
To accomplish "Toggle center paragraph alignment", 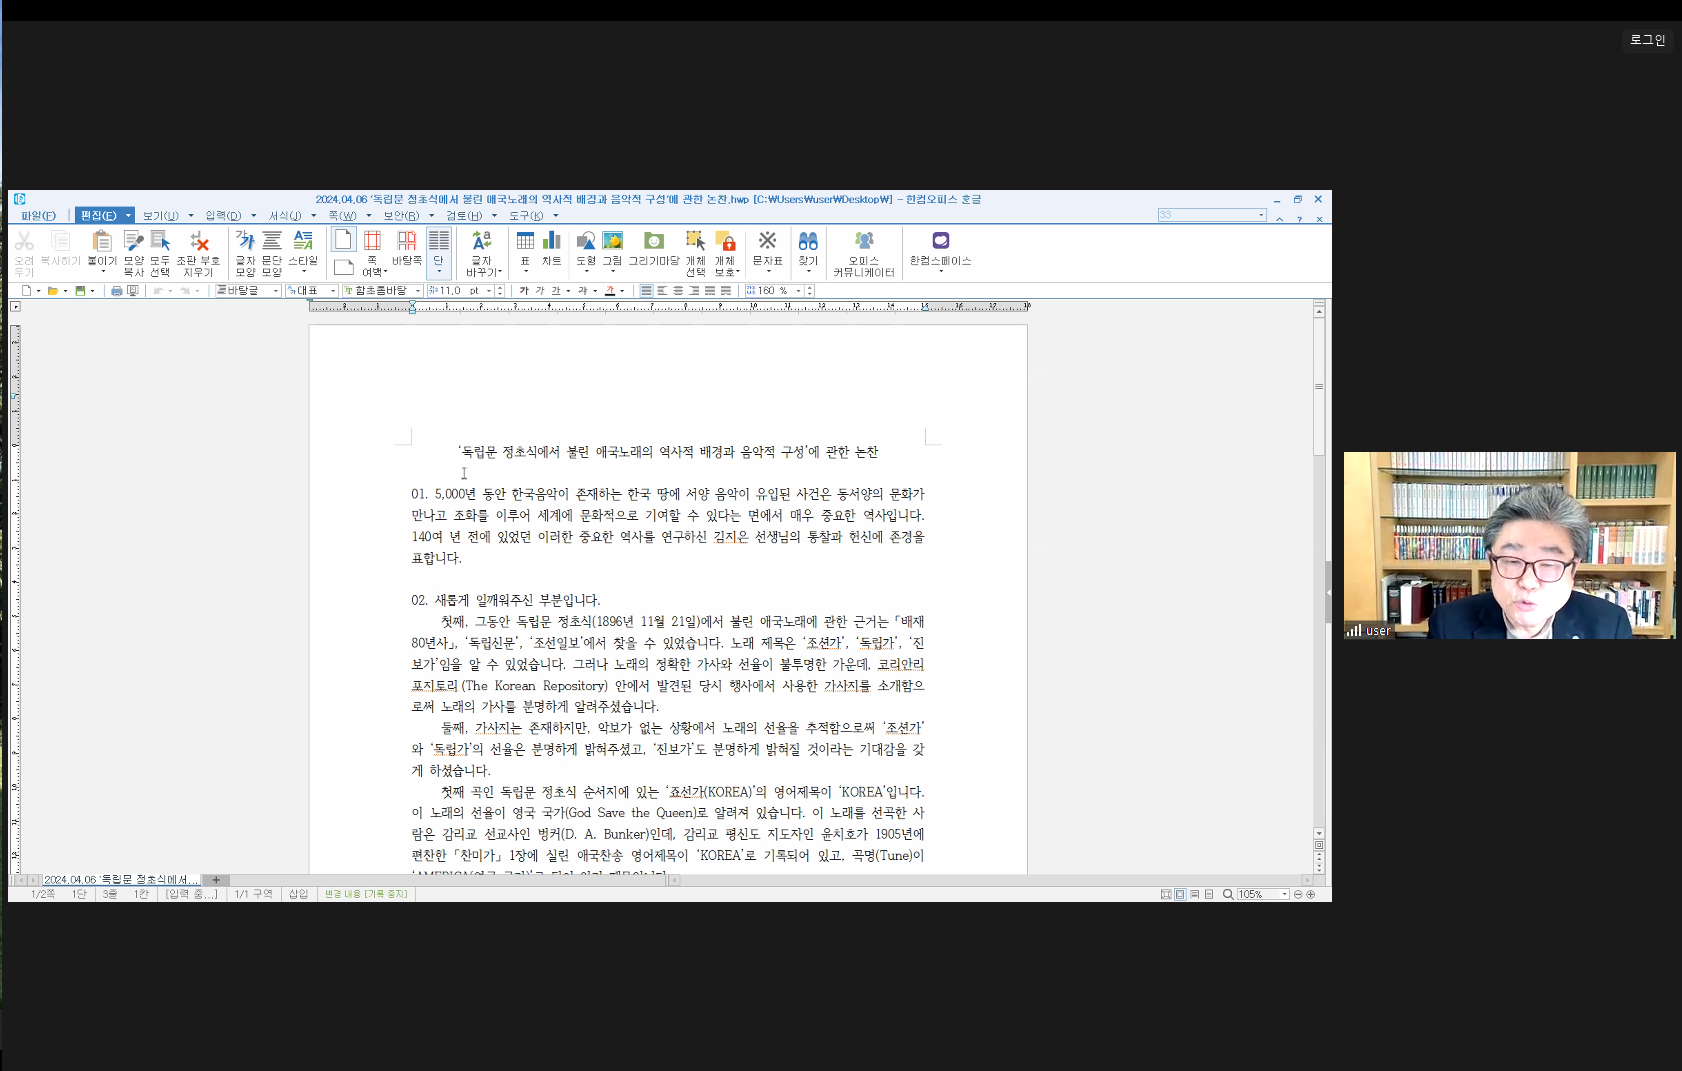I will pyautogui.click(x=678, y=291).
